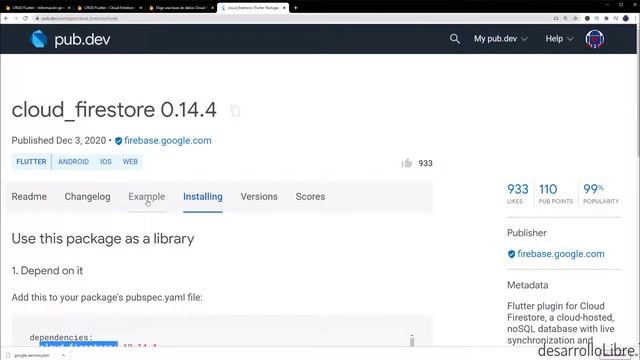Open google-services.json in downloads bar

click(x=31, y=356)
